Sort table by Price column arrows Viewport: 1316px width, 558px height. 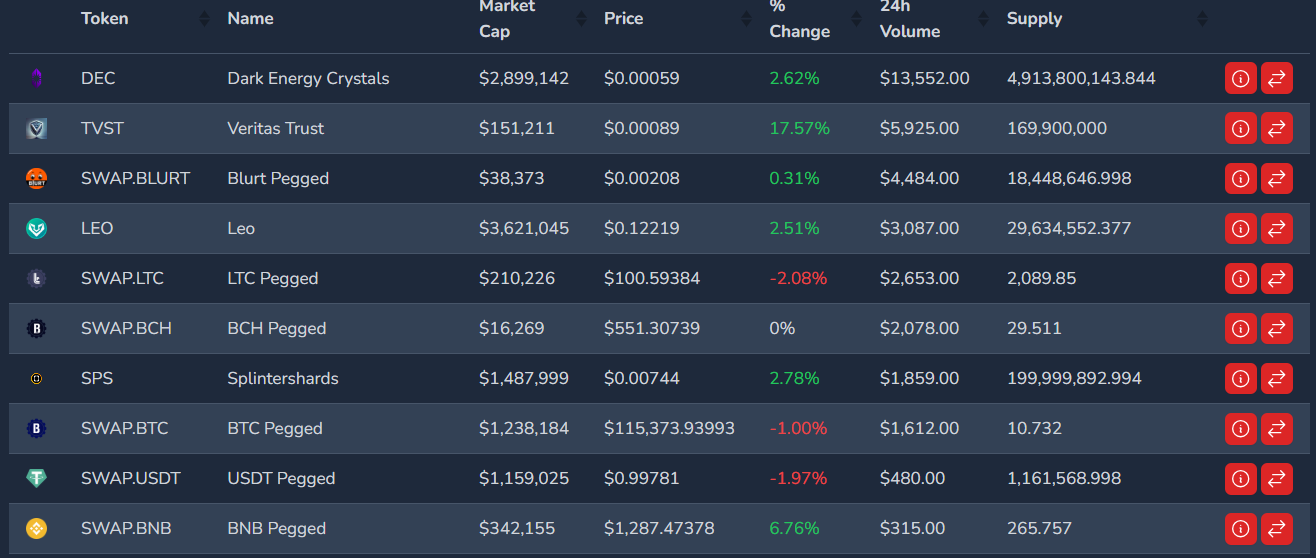pos(746,19)
